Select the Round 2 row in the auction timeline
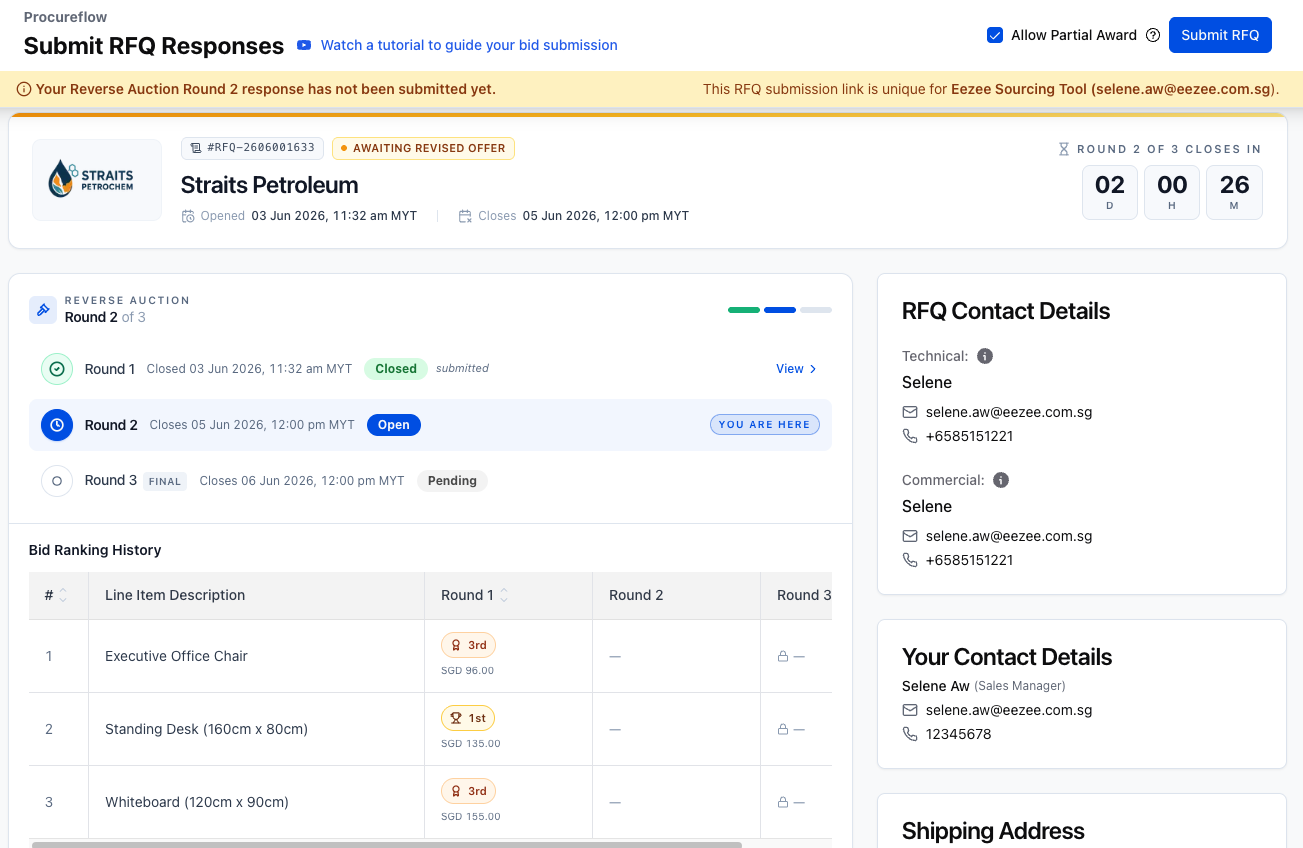 tap(430, 425)
